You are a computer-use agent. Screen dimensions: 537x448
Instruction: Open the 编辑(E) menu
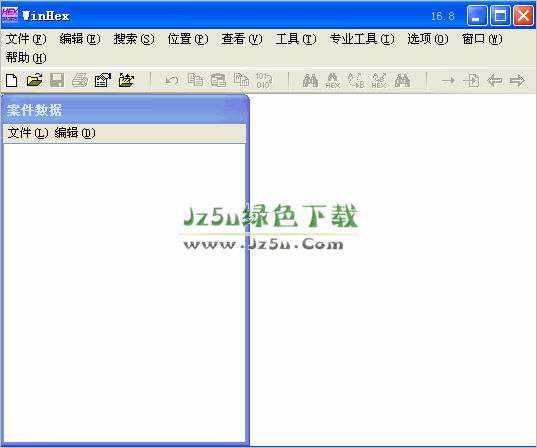pyautogui.click(x=80, y=39)
